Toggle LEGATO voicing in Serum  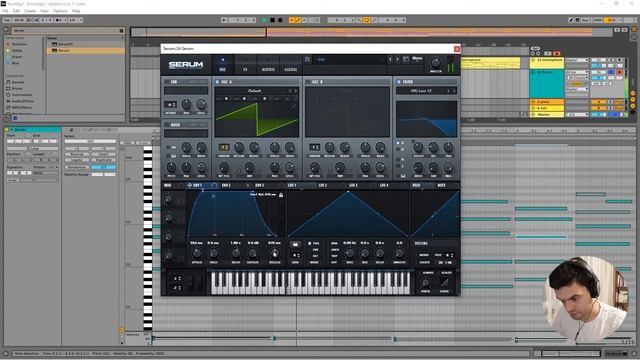pyautogui.click(x=424, y=262)
